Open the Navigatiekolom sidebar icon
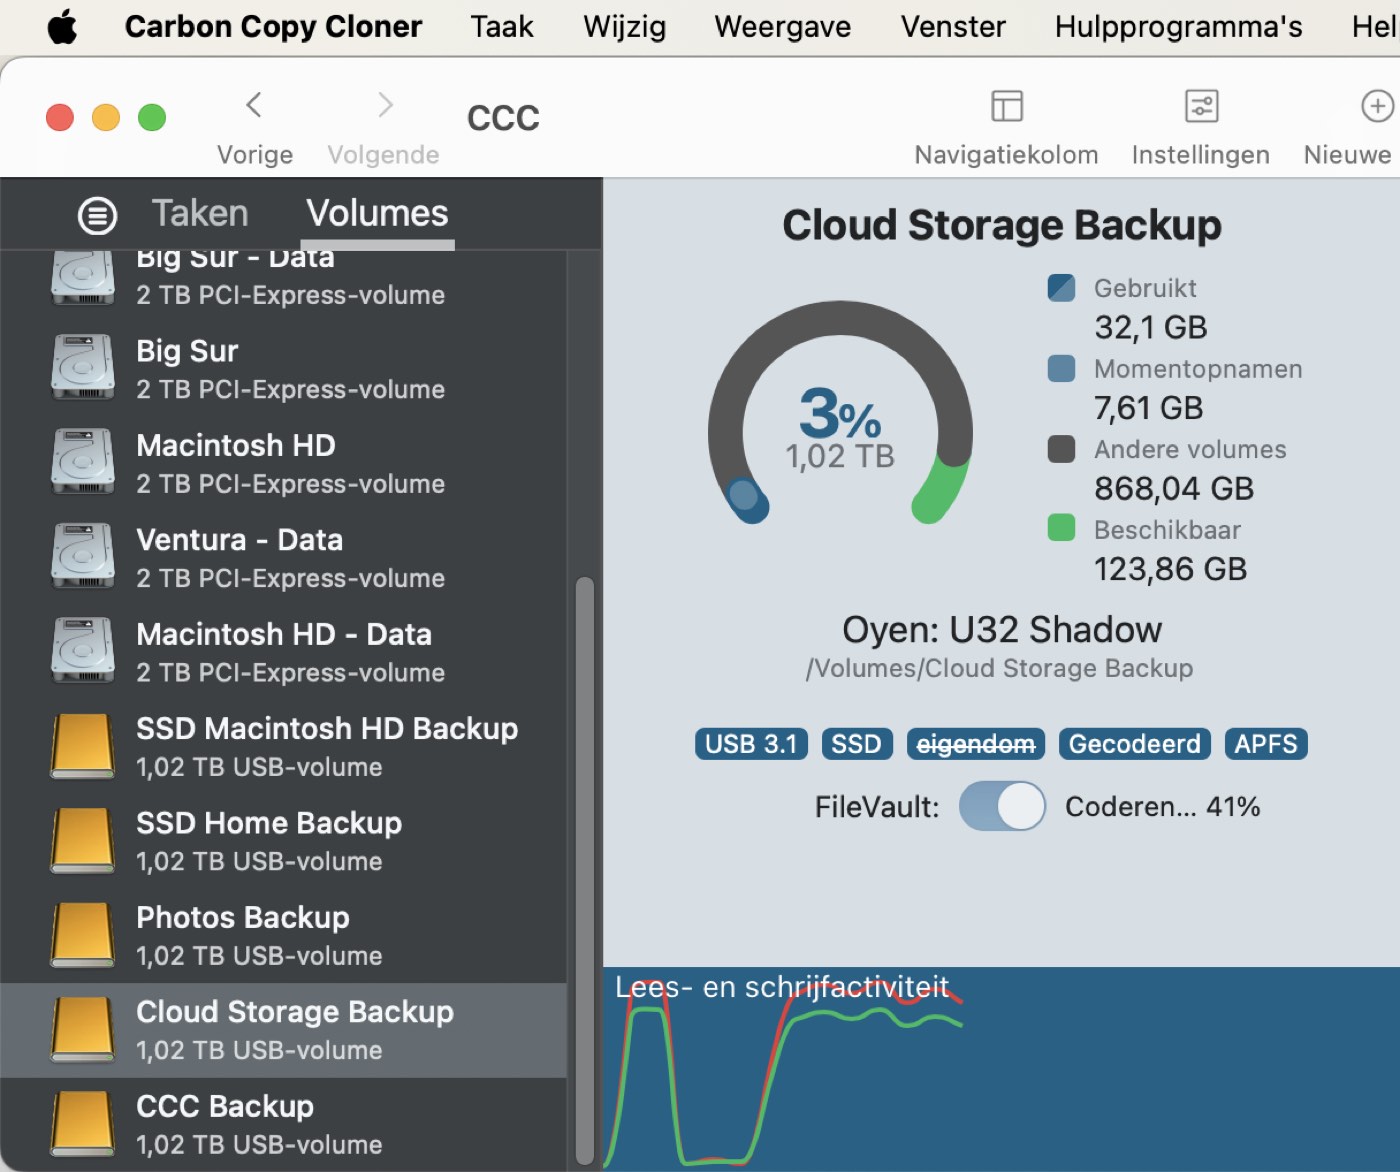The image size is (1400, 1172). (x=1006, y=106)
